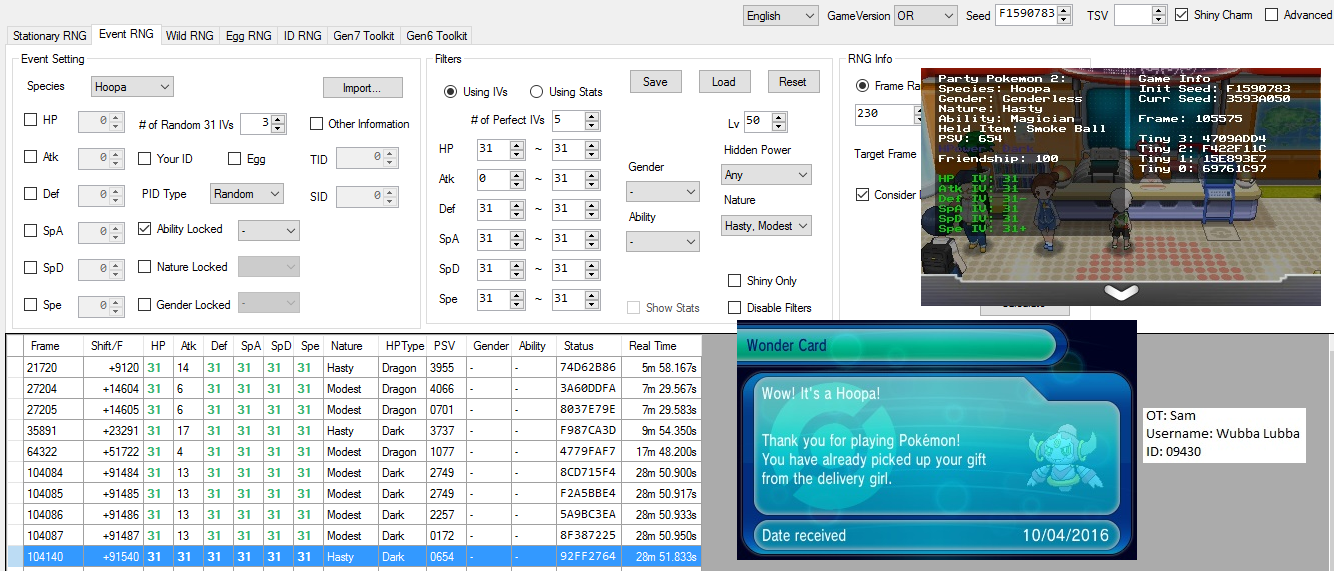1334x571 pixels.
Task: Check the Your ID checkbox
Action: [145, 159]
